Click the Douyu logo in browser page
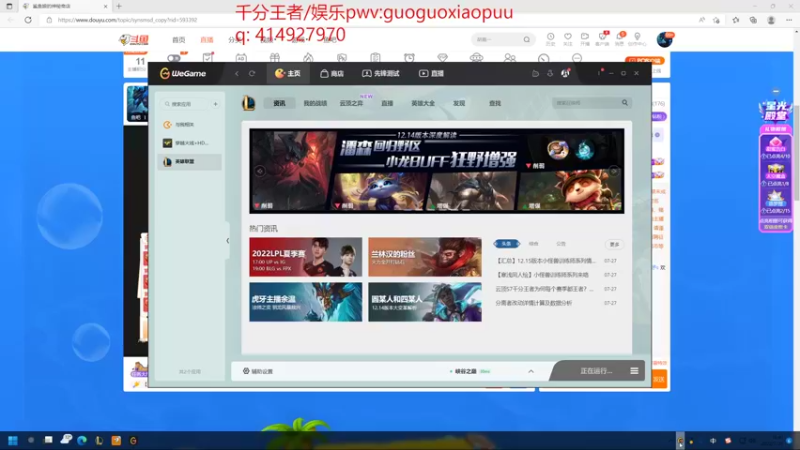 134,39
